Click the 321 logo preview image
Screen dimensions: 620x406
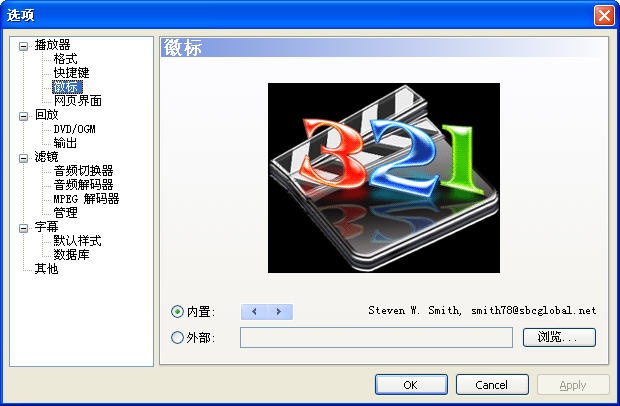(383, 178)
